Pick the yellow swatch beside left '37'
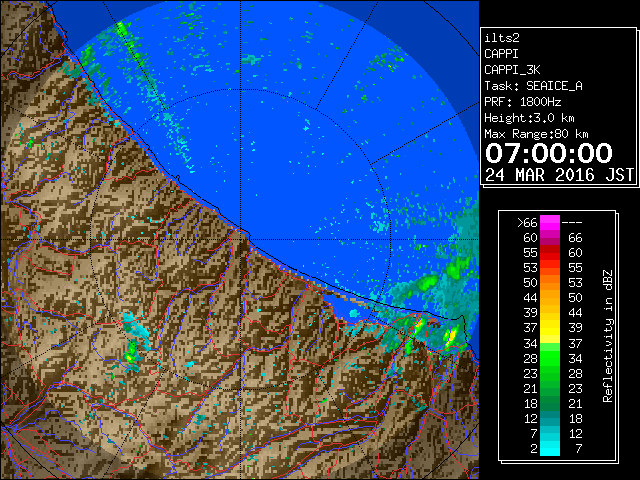 click(x=550, y=328)
